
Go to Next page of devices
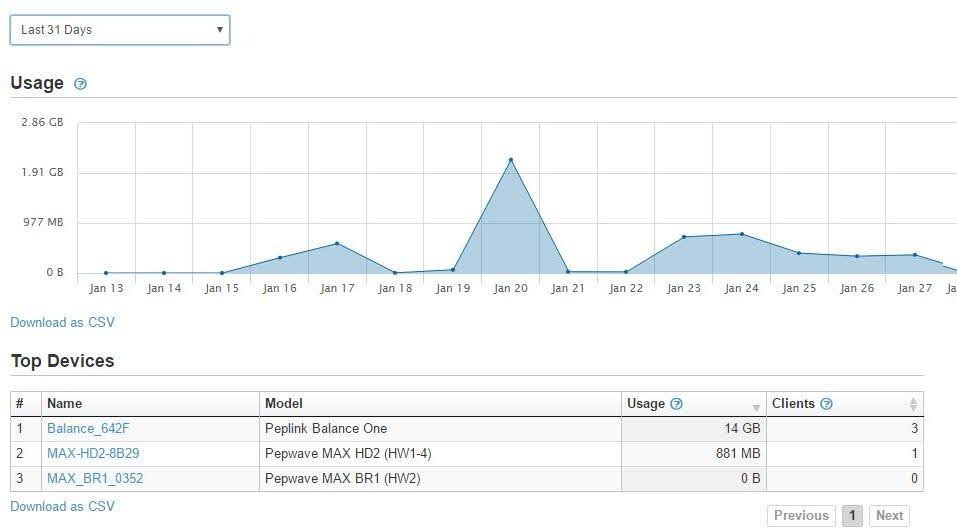tap(889, 516)
